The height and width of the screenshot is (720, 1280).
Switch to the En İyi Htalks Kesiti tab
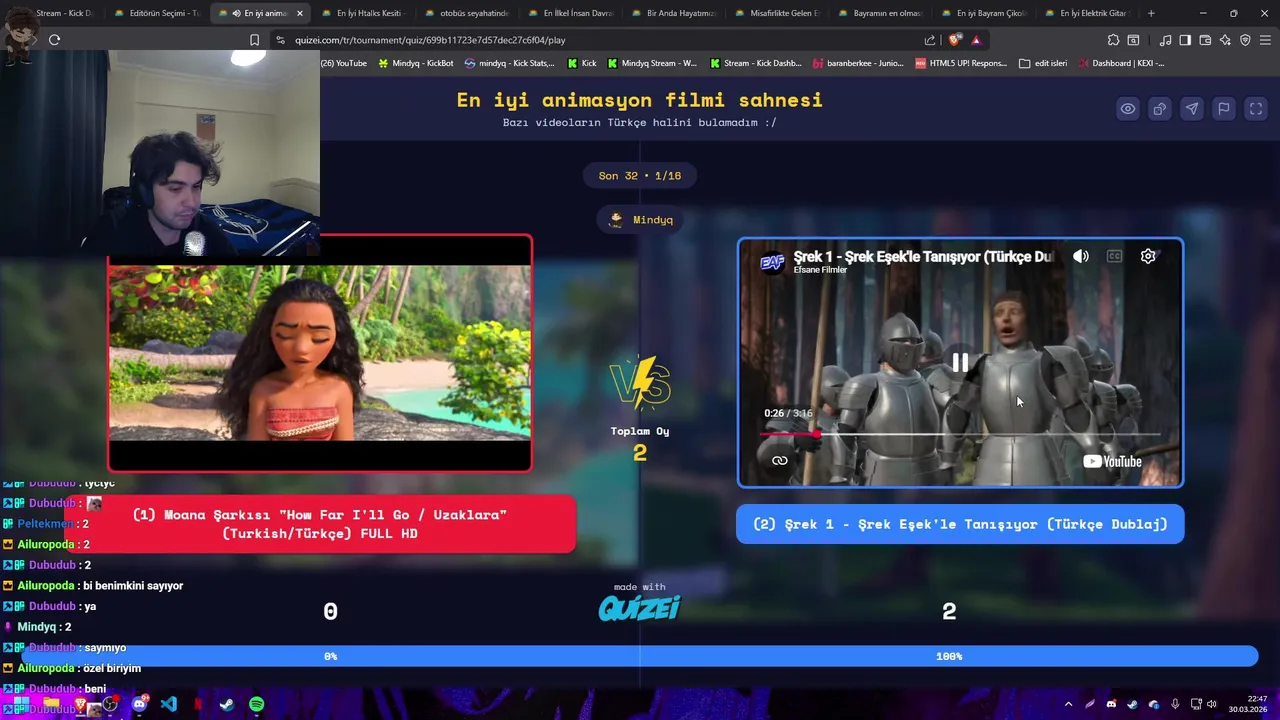click(x=362, y=13)
